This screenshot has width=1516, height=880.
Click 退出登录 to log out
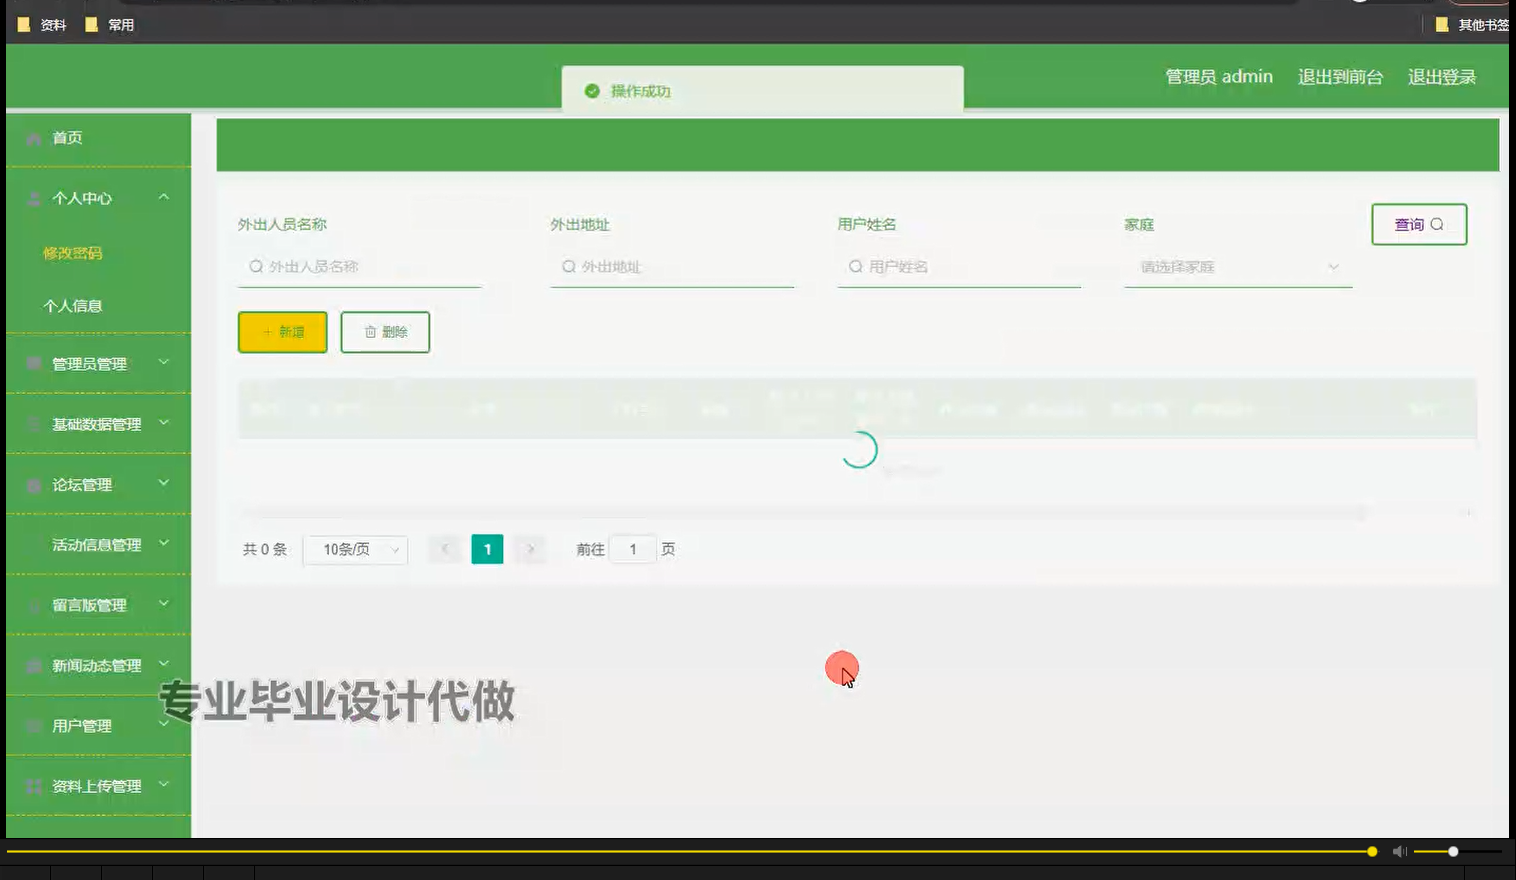1442,76
